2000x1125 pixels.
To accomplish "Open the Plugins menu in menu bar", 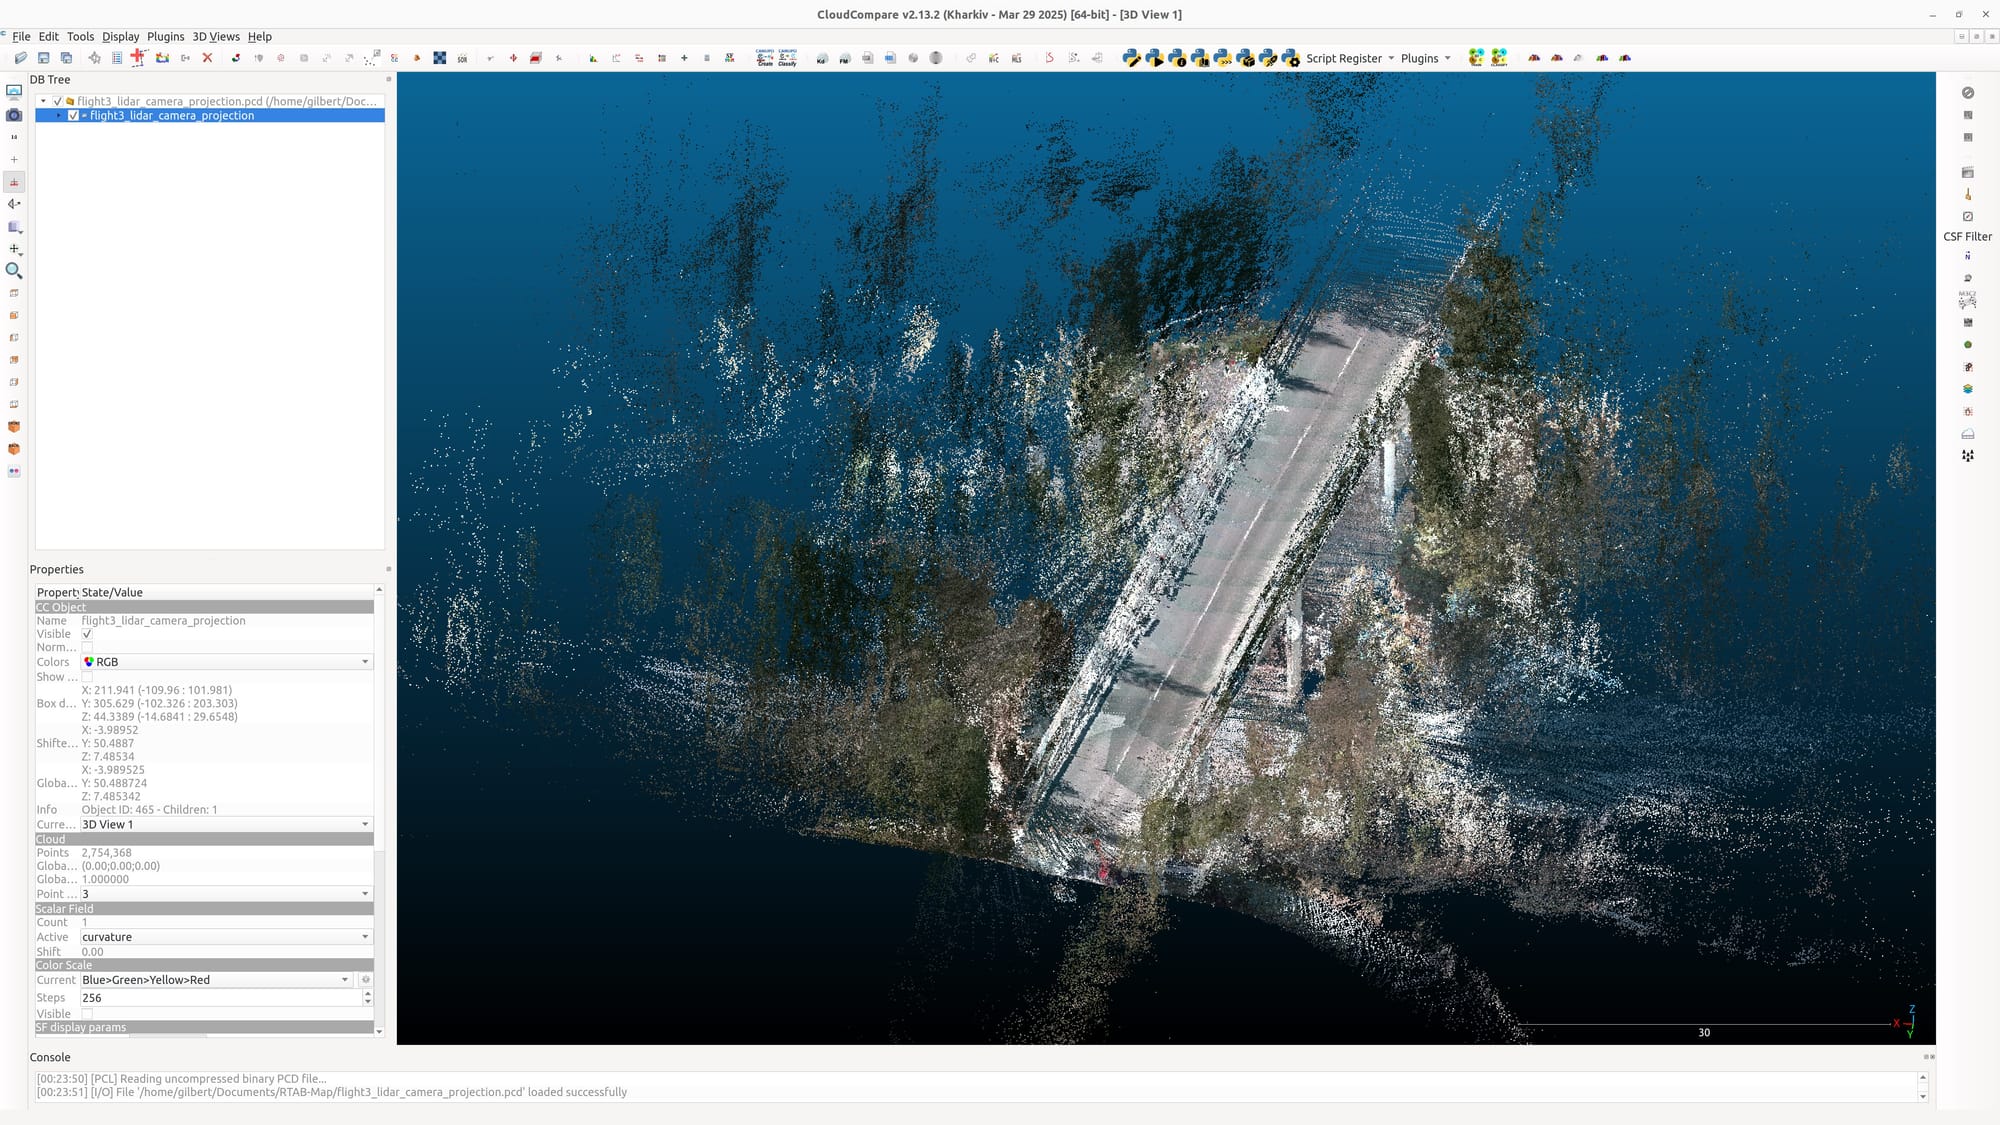I will click(x=166, y=36).
